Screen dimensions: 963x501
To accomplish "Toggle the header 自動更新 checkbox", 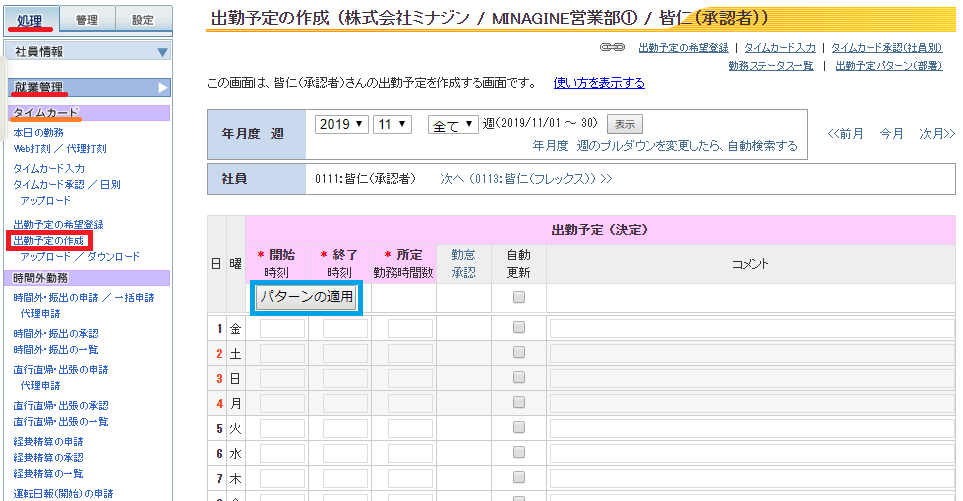I will click(x=519, y=297).
